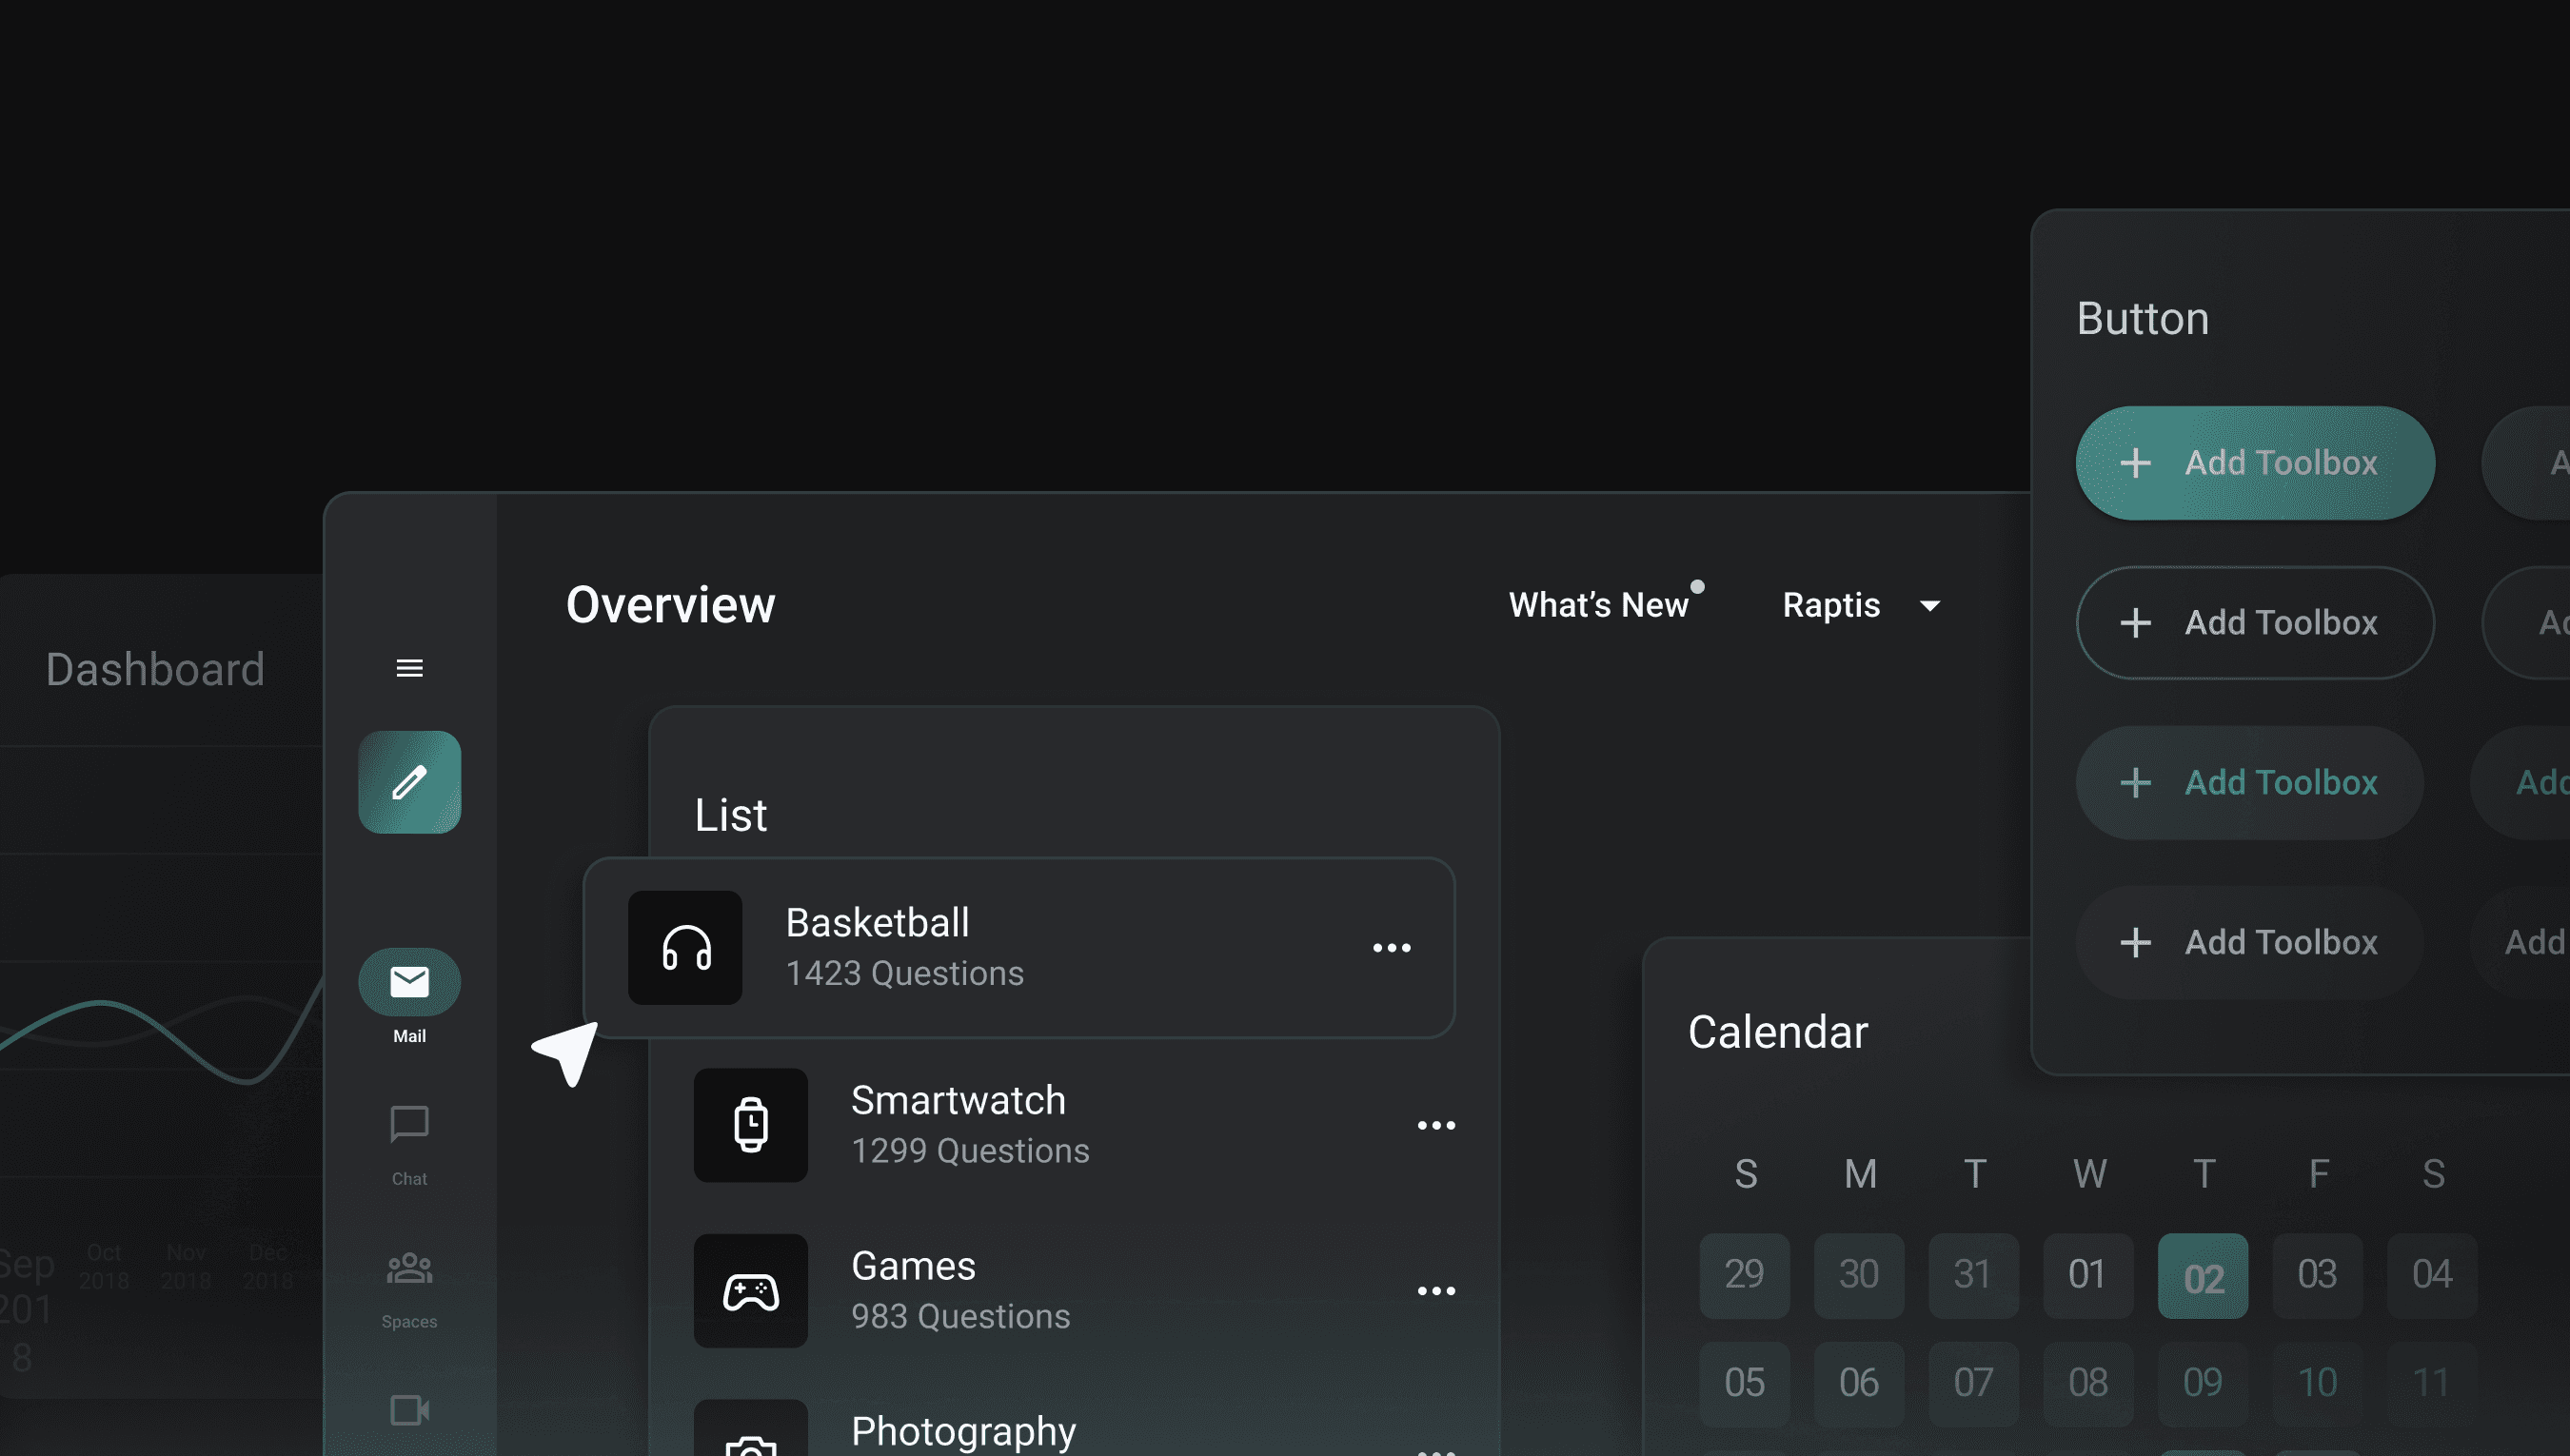
Task: Open the video camera sidebar item
Action: 409,1410
